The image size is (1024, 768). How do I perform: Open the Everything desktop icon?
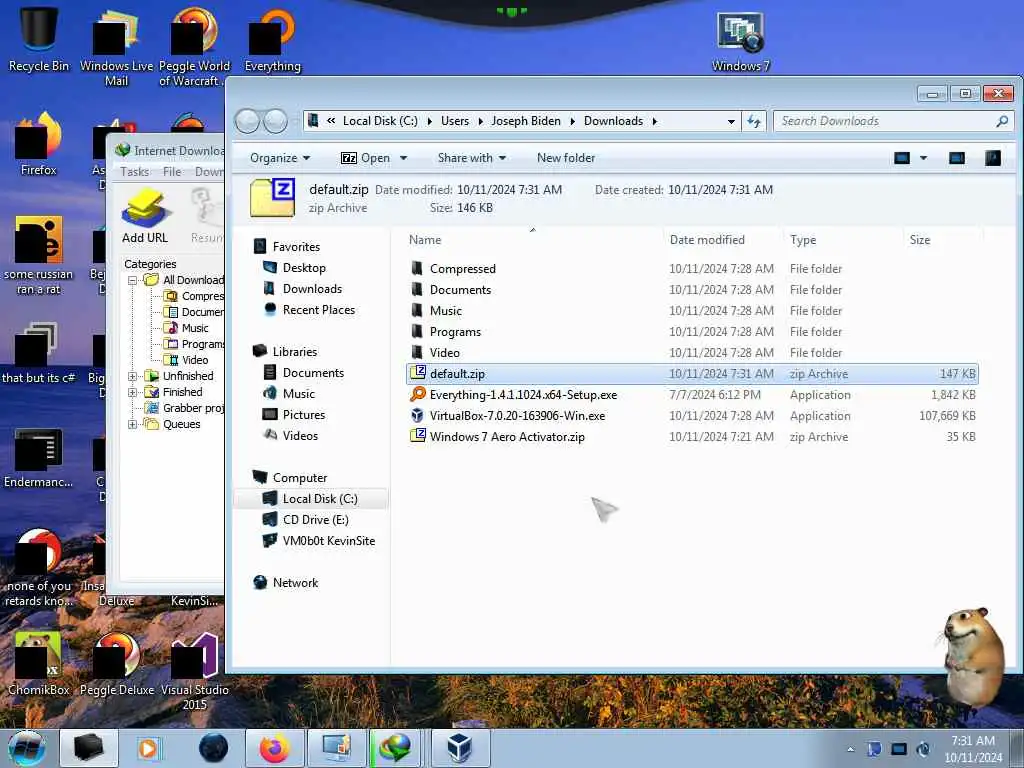coord(272,39)
